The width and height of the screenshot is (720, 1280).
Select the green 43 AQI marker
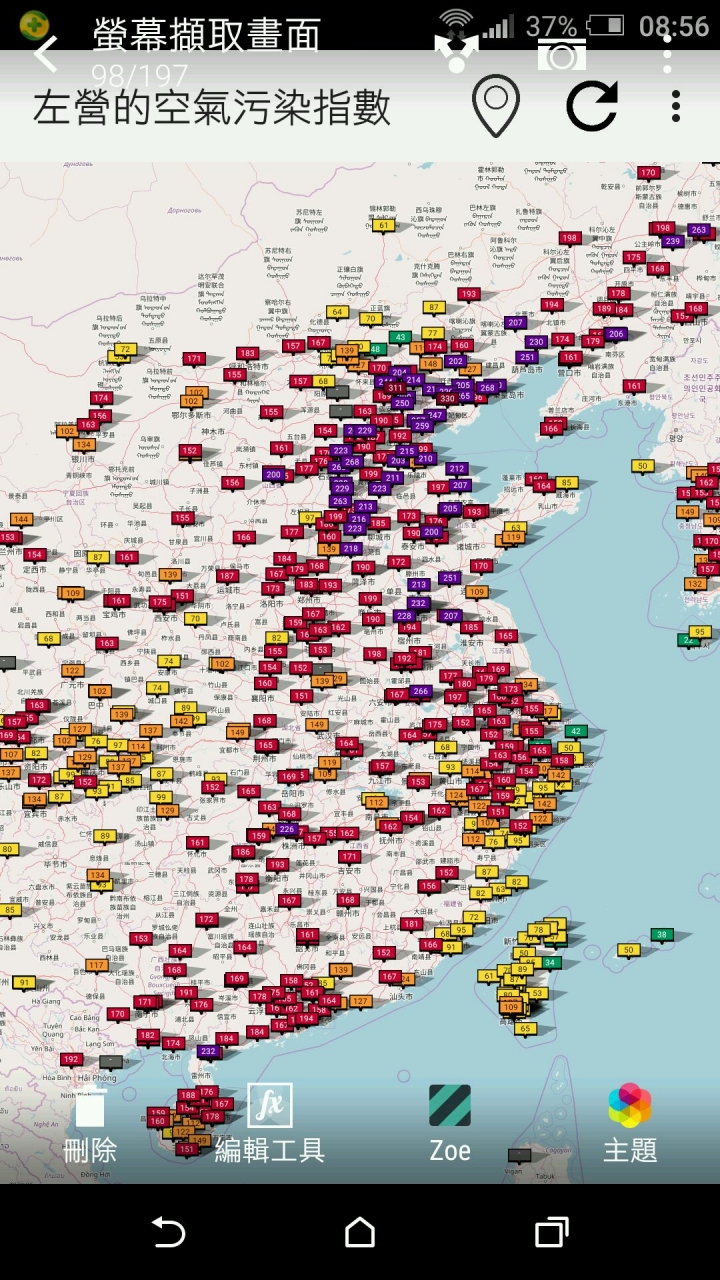(x=401, y=337)
